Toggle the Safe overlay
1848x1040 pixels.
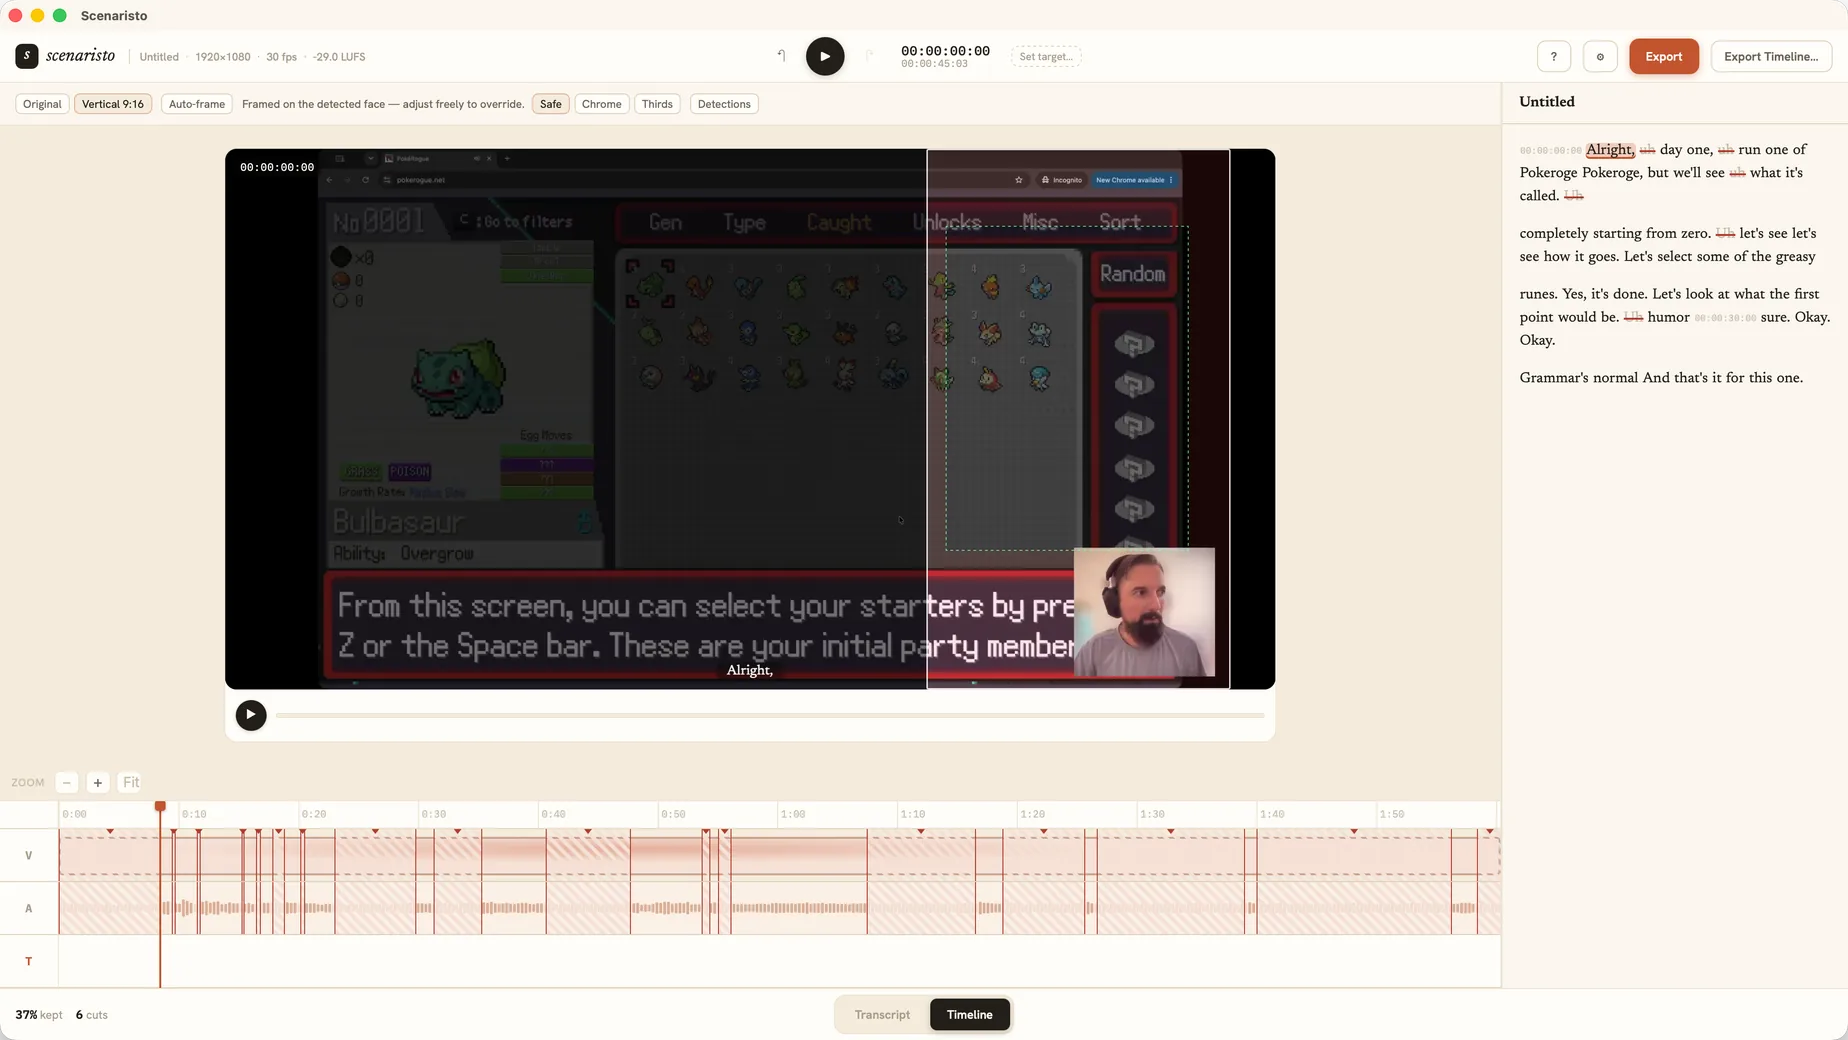point(551,104)
